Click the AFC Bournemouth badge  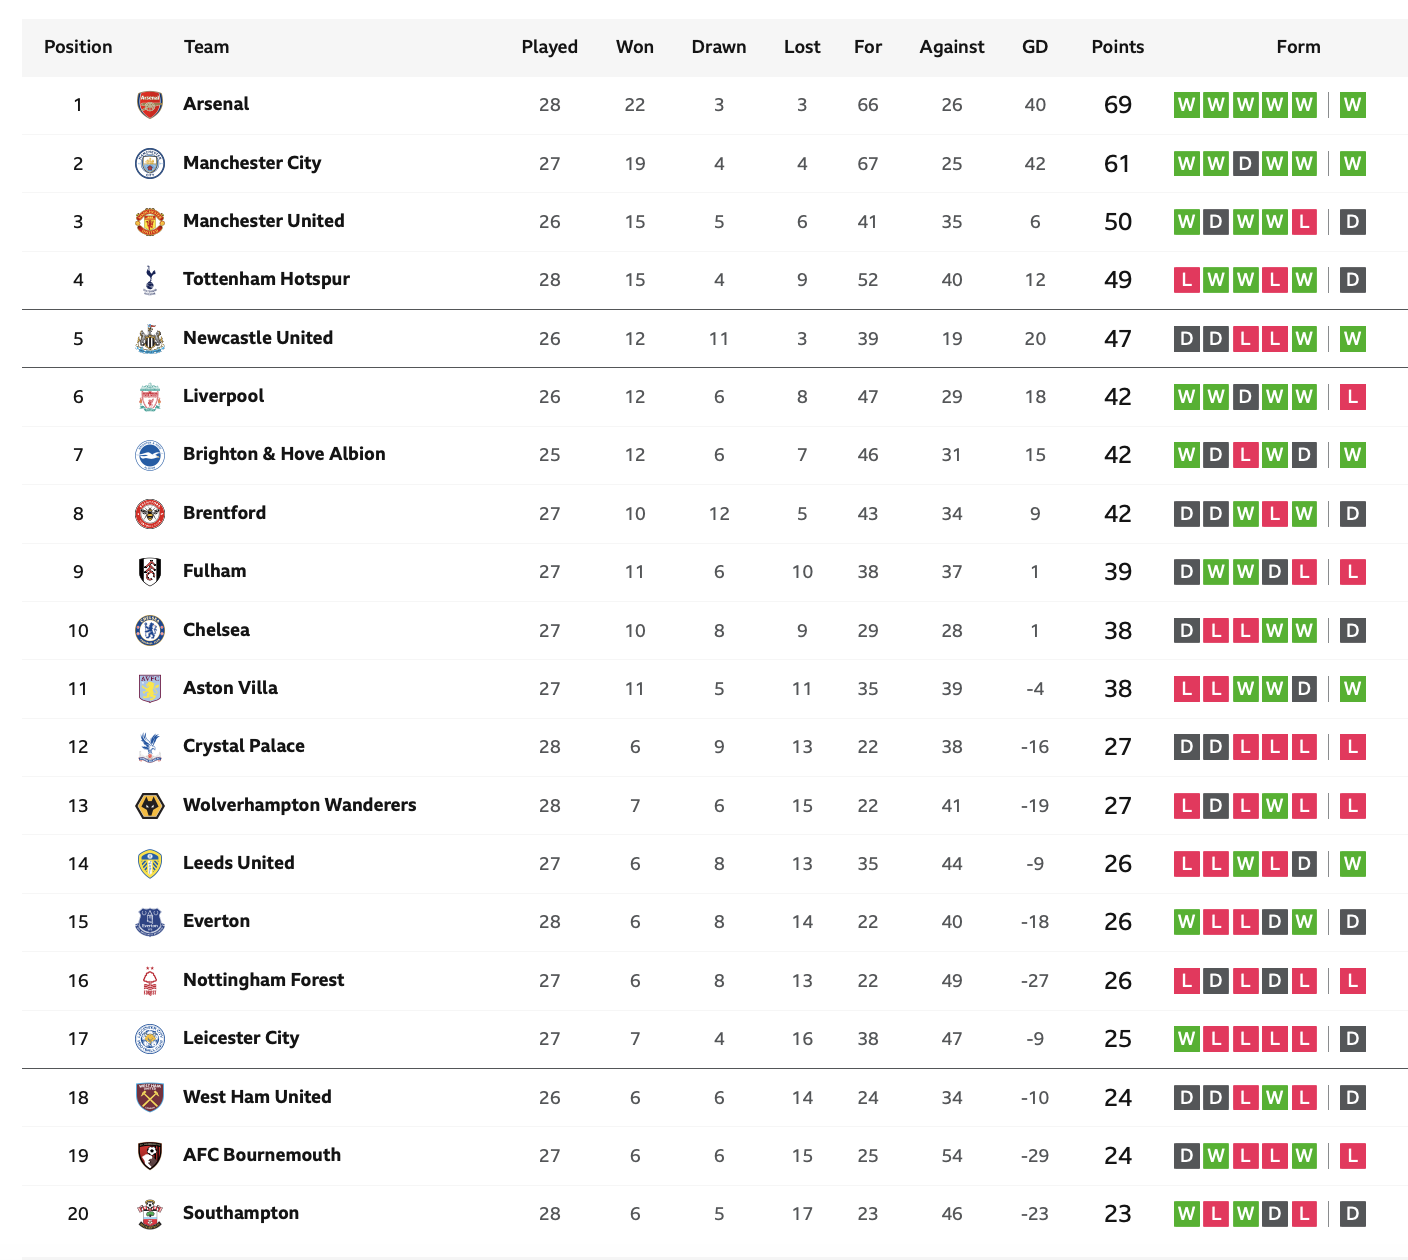click(x=150, y=1156)
